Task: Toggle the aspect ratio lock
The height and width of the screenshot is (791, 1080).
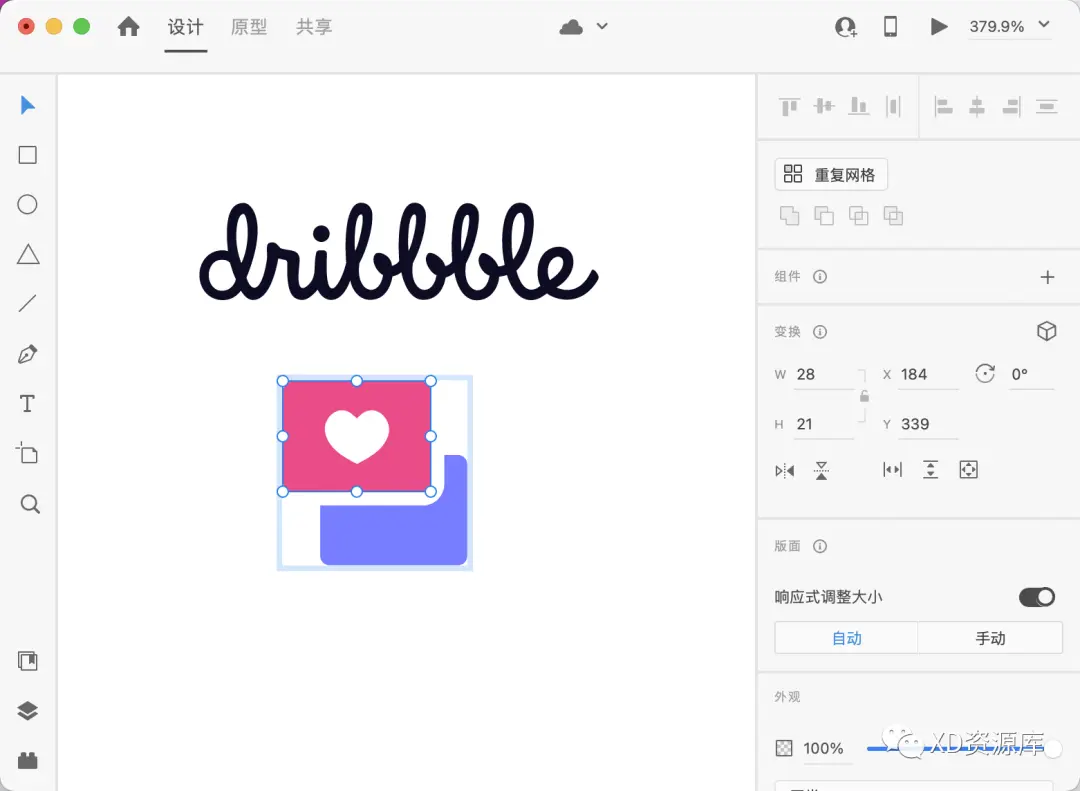Action: (864, 396)
